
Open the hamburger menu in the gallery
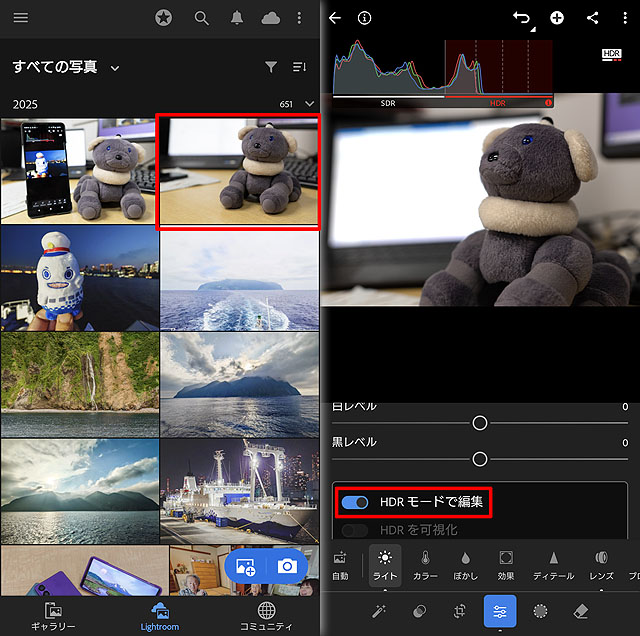[x=21, y=18]
